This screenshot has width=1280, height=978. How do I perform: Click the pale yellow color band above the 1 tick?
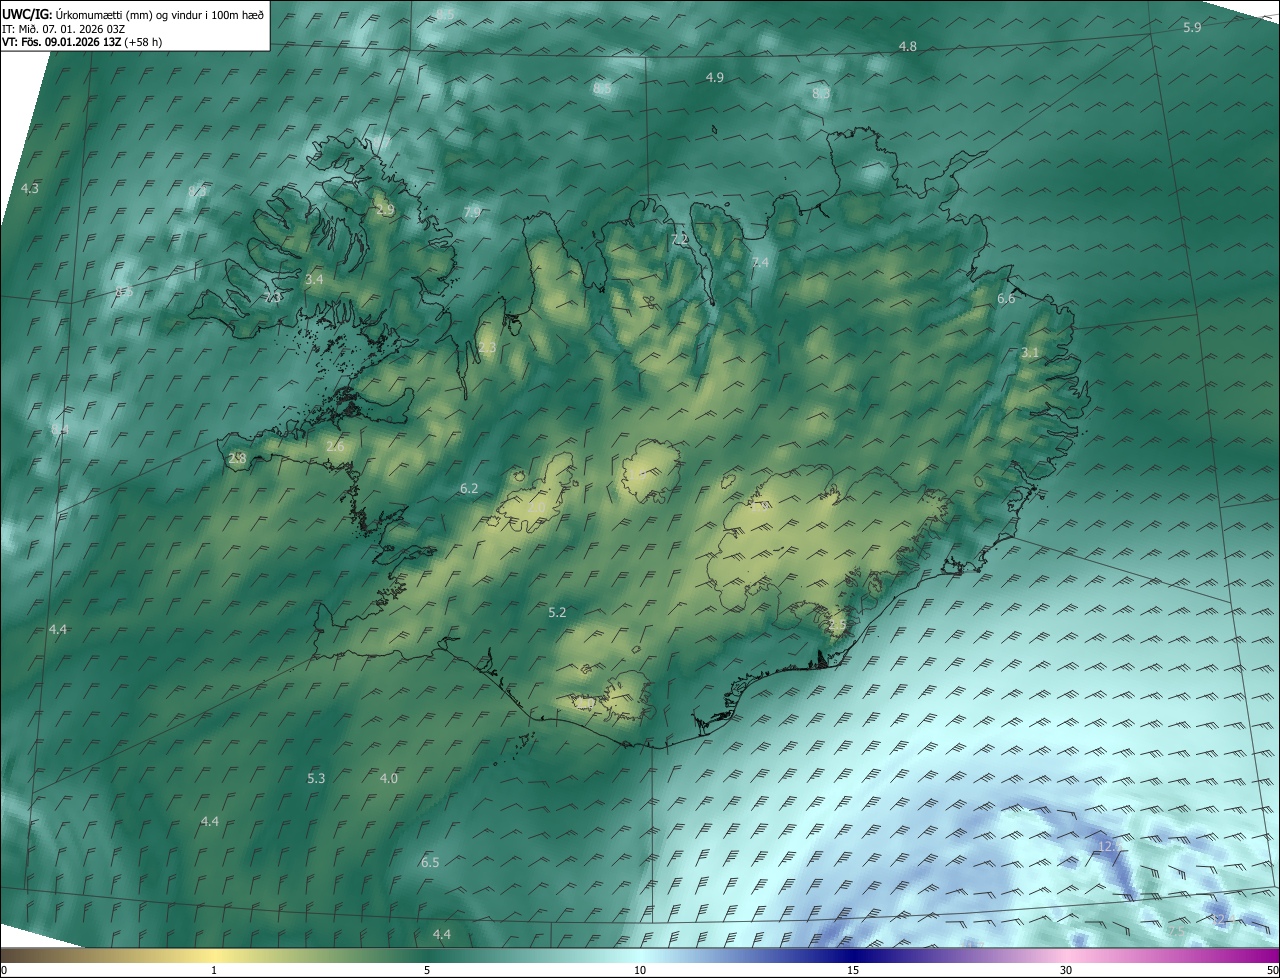click(214, 955)
